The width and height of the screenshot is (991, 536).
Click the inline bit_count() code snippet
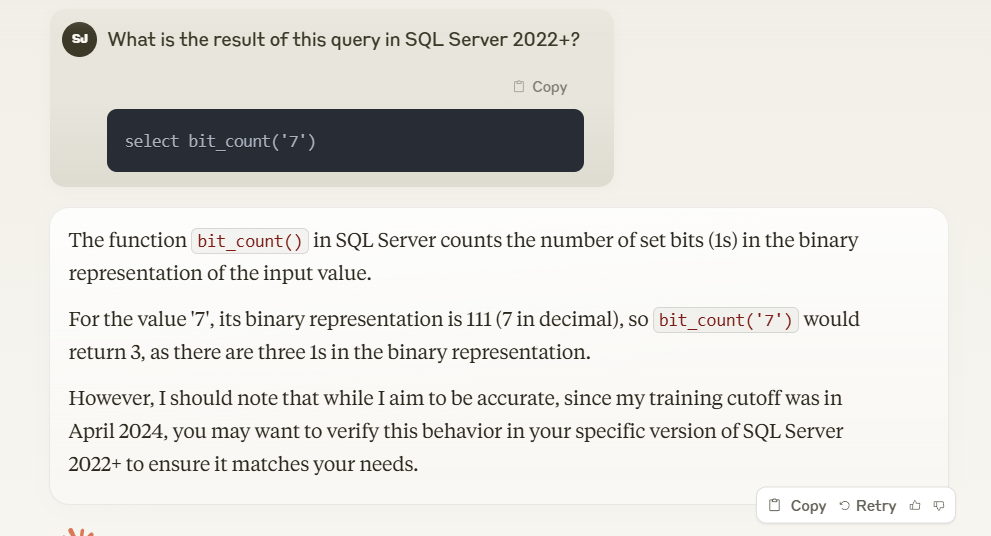tap(250, 241)
